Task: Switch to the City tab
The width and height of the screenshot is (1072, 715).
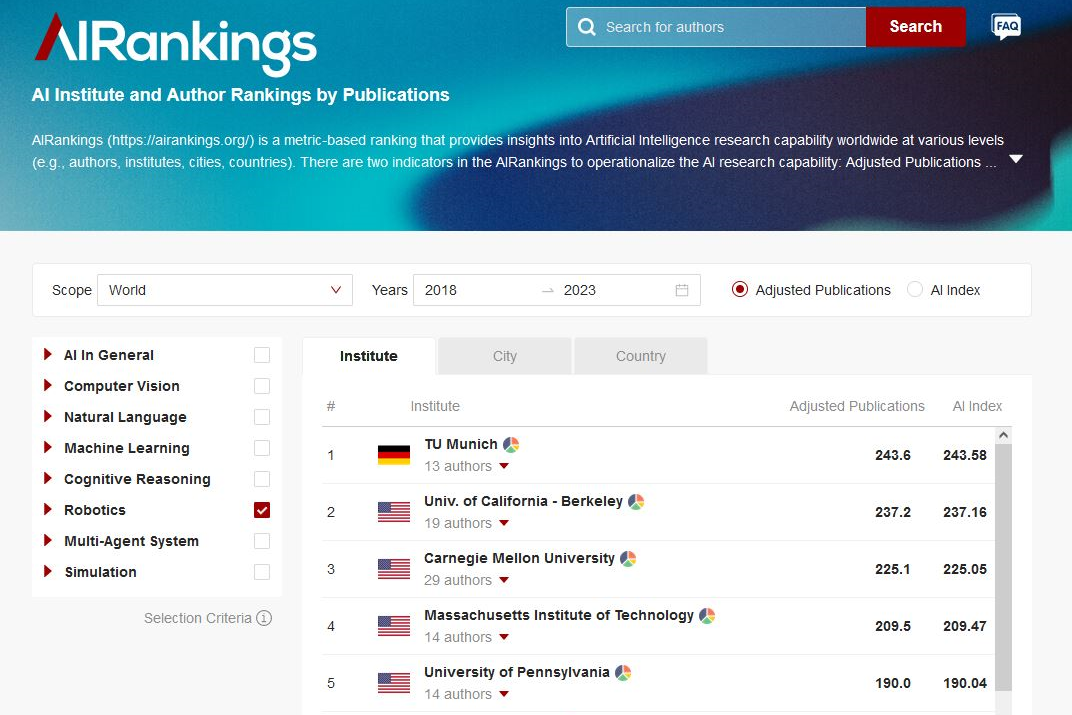Action: click(505, 356)
